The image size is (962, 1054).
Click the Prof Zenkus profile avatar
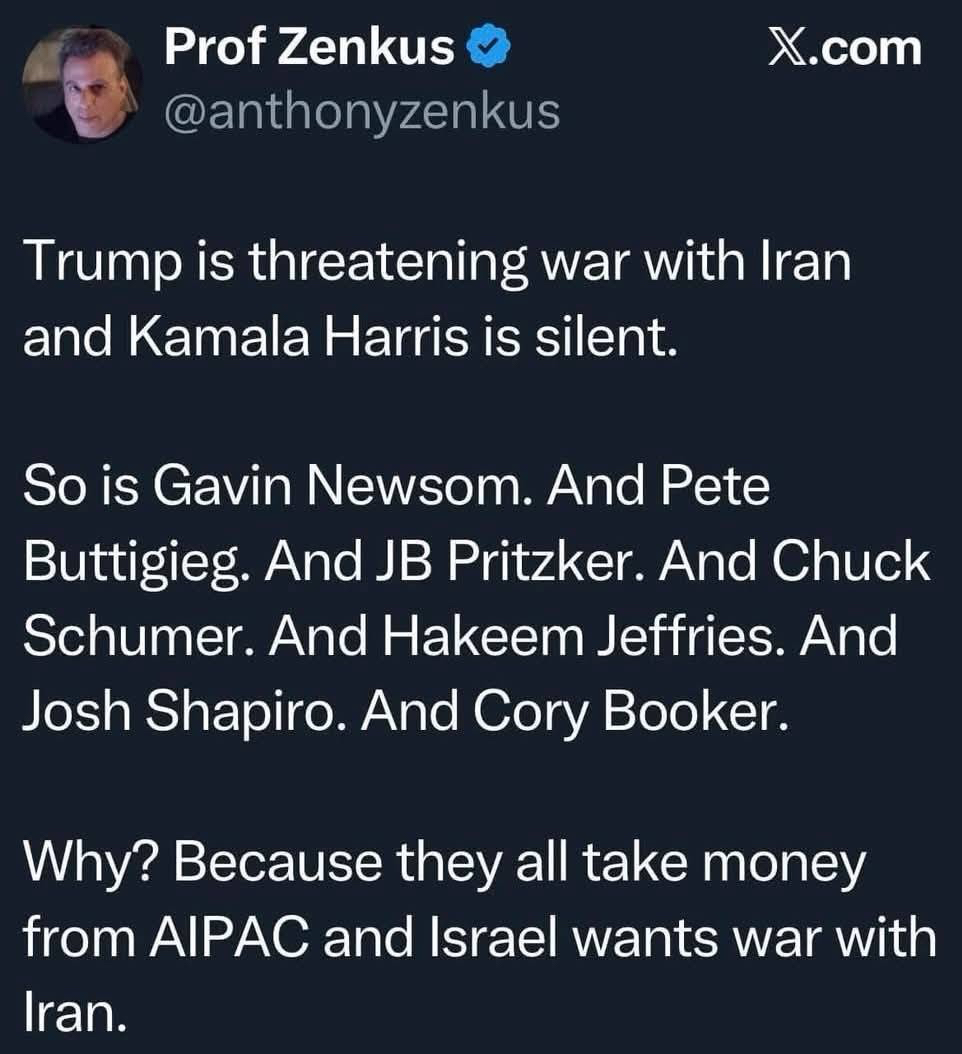[x=81, y=84]
